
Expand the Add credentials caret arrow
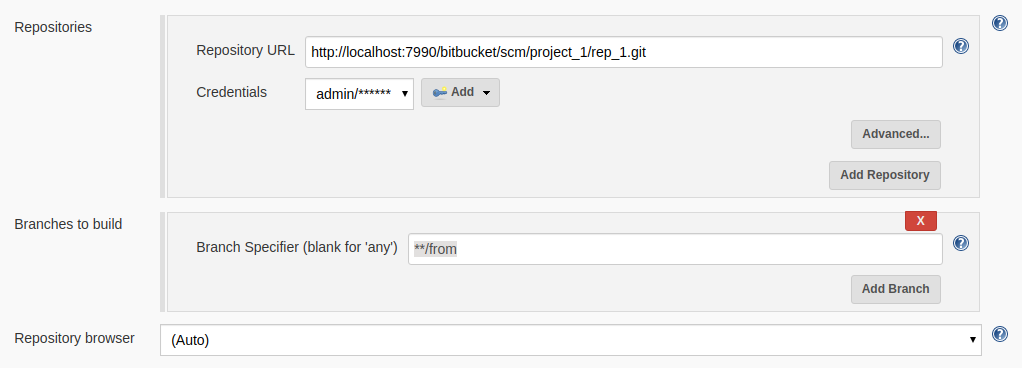pyautogui.click(x=486, y=93)
